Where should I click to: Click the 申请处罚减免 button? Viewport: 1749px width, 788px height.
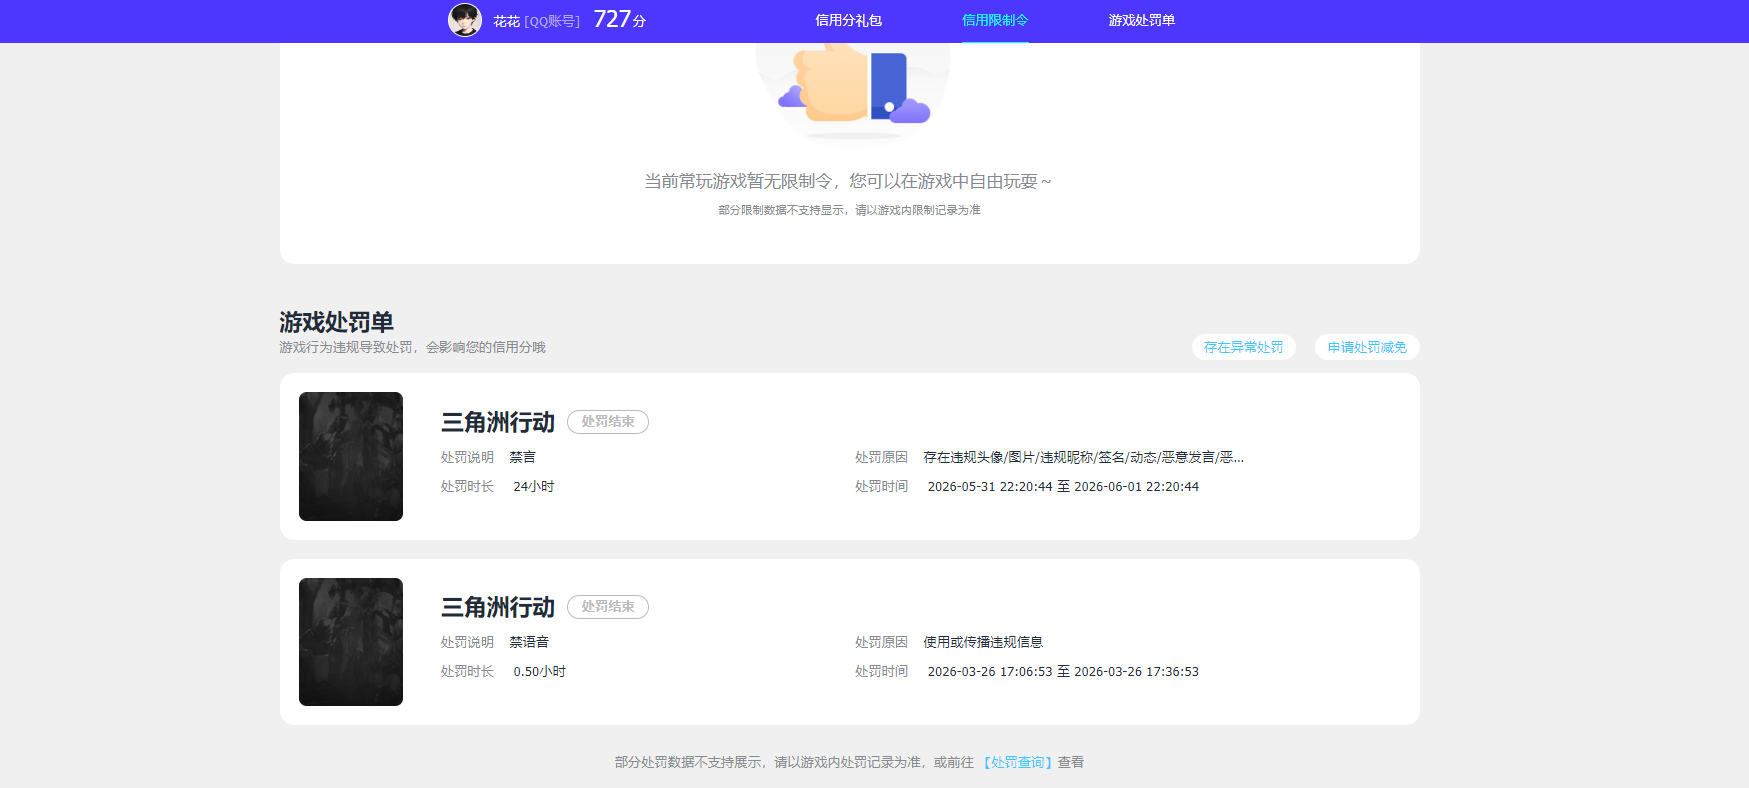coord(1367,347)
